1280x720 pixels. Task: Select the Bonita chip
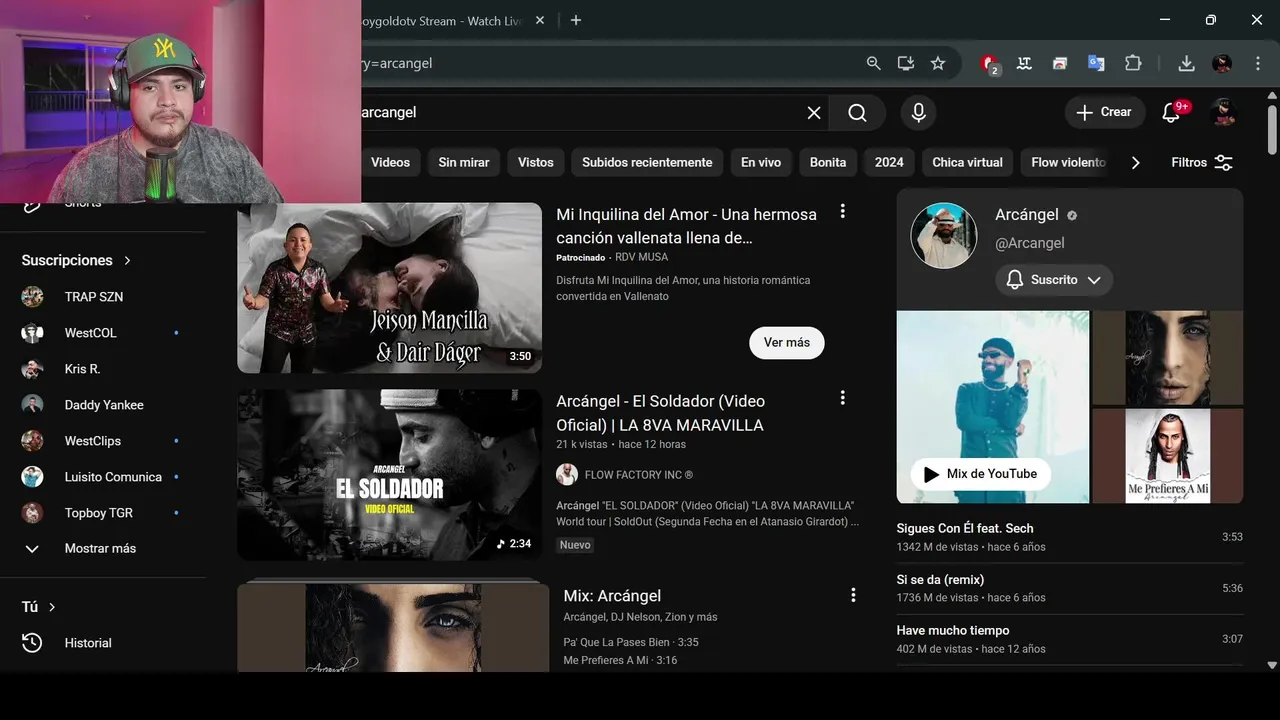pyautogui.click(x=828, y=162)
